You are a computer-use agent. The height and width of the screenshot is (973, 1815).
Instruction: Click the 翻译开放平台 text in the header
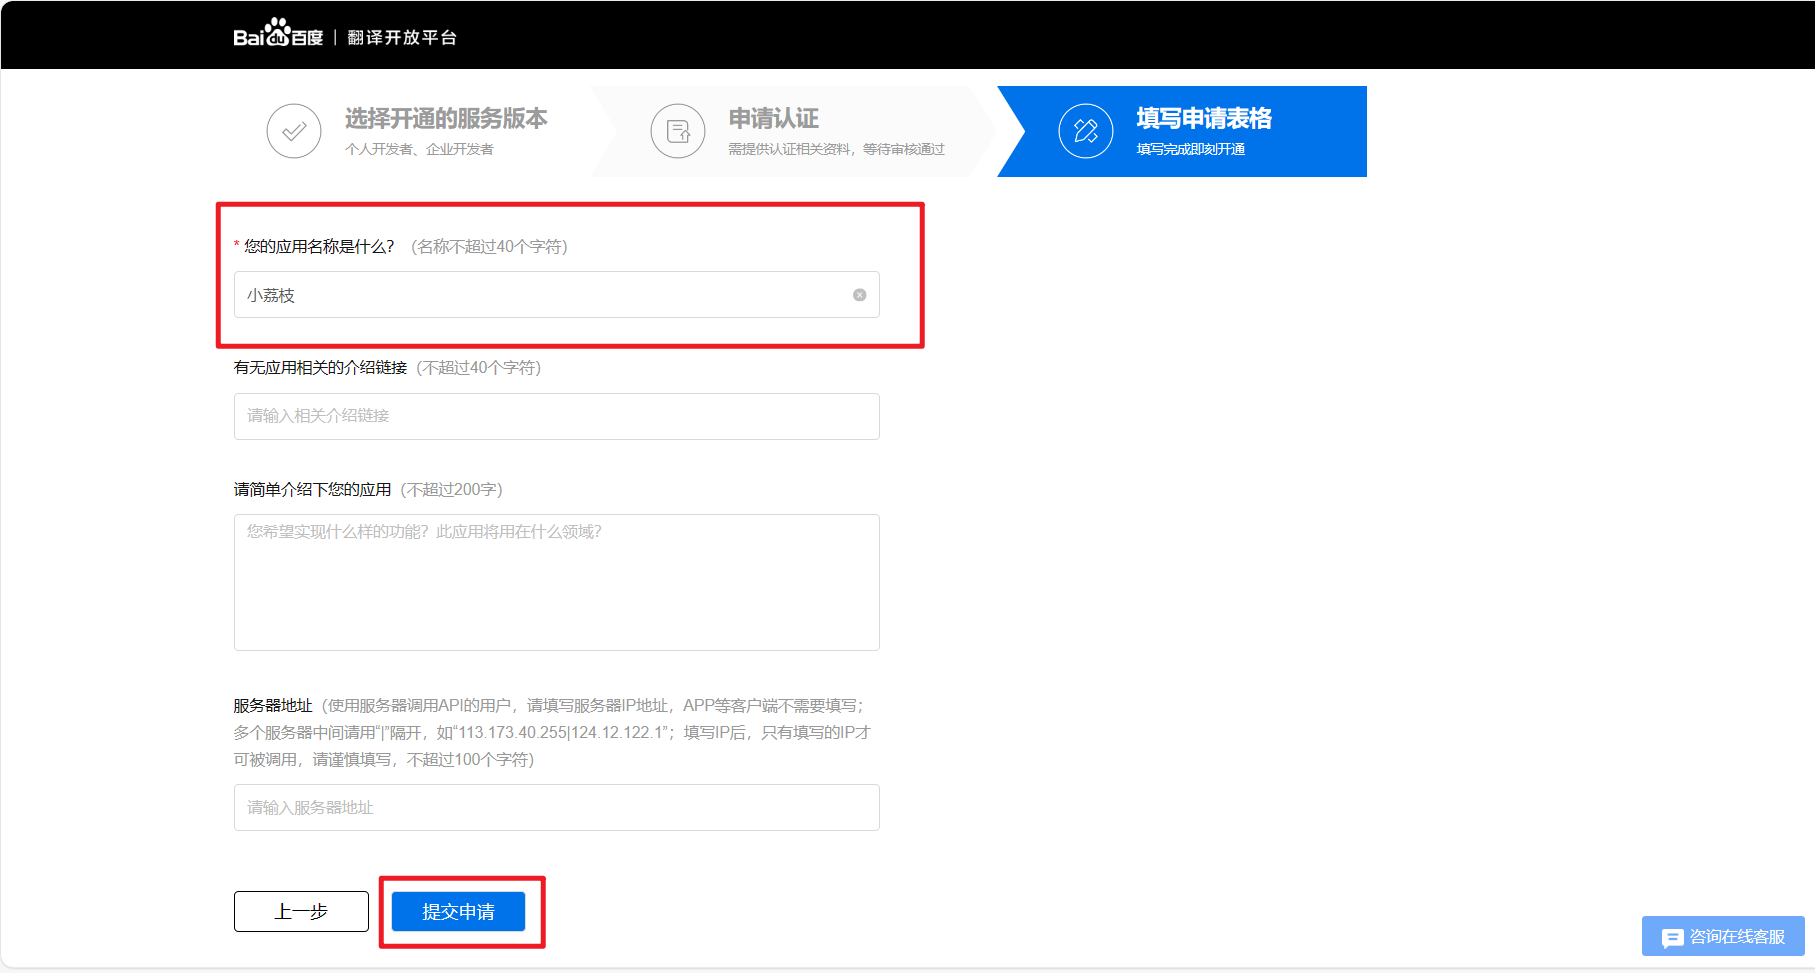pyautogui.click(x=403, y=36)
